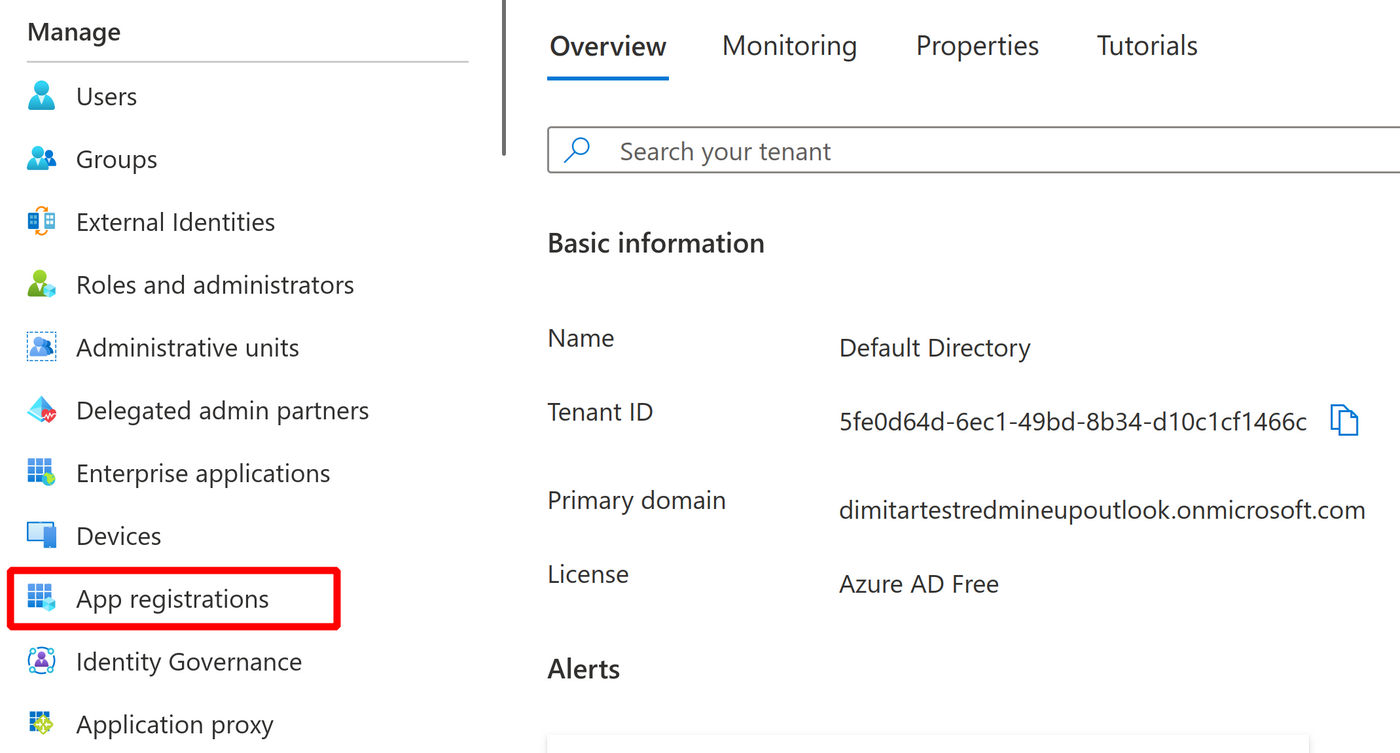Select the Overview tab

[607, 46]
